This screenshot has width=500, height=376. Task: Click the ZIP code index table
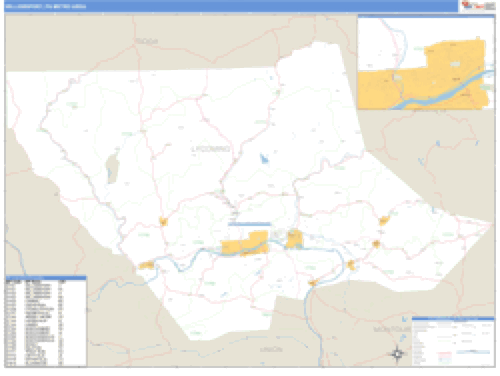click(46, 321)
